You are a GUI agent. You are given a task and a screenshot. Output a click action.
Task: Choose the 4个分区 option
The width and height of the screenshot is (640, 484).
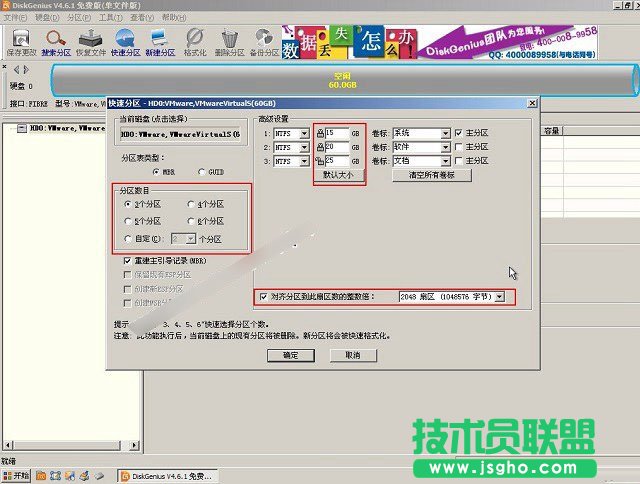pos(191,204)
